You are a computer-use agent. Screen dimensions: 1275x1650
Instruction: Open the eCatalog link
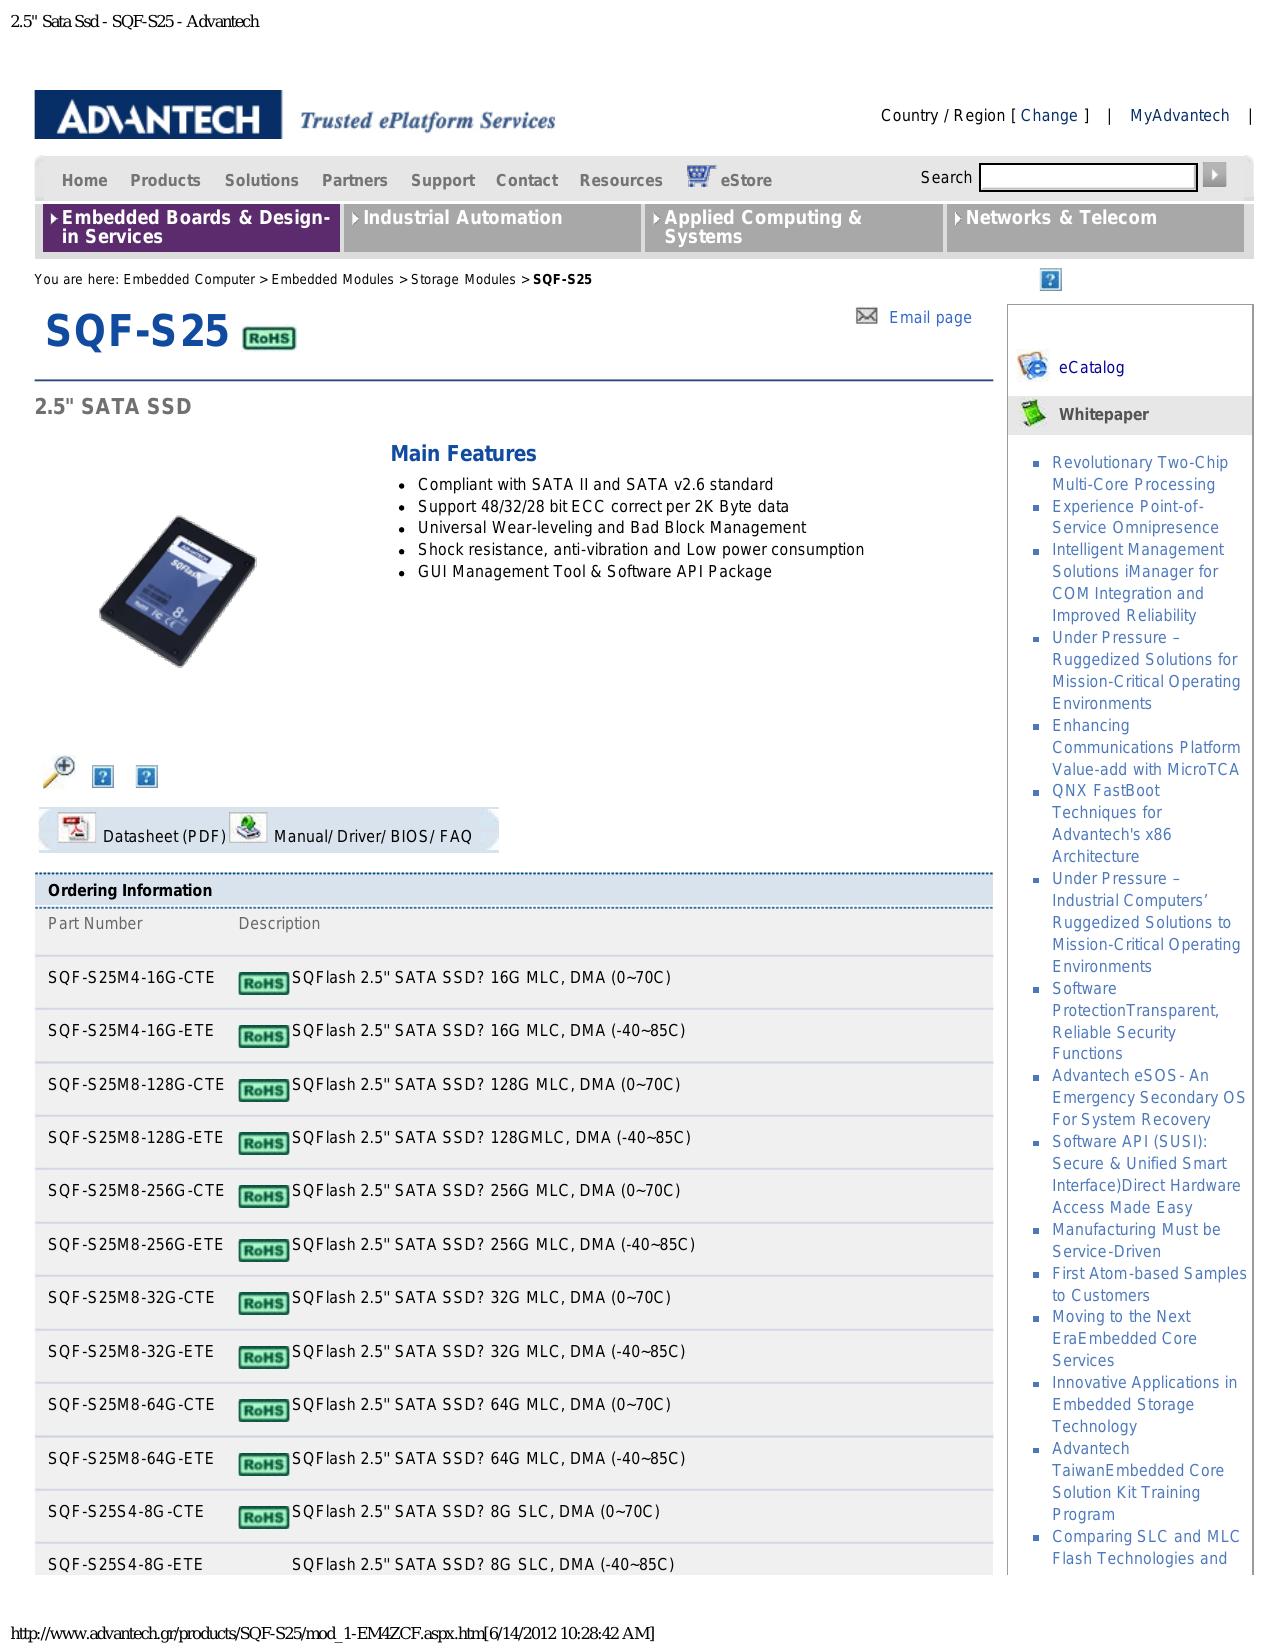[x=1091, y=367]
